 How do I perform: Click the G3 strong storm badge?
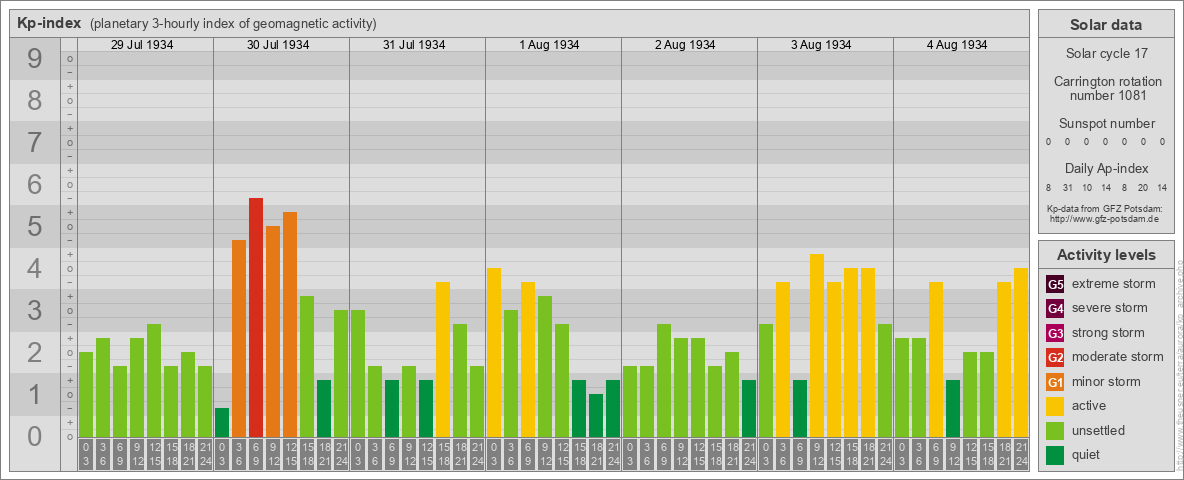click(x=1055, y=333)
